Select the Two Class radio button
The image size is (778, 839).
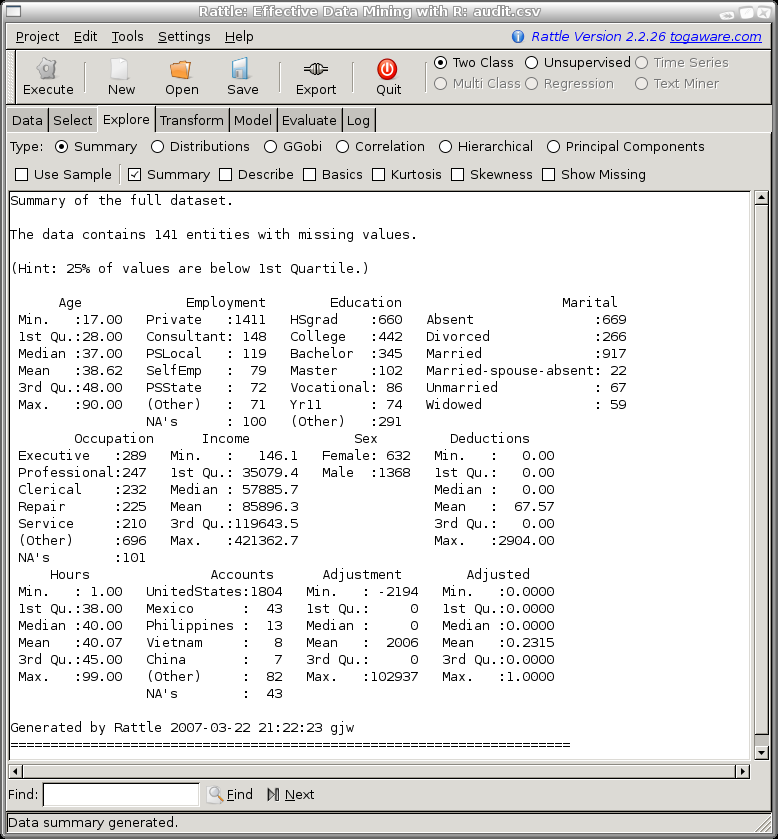coord(440,63)
